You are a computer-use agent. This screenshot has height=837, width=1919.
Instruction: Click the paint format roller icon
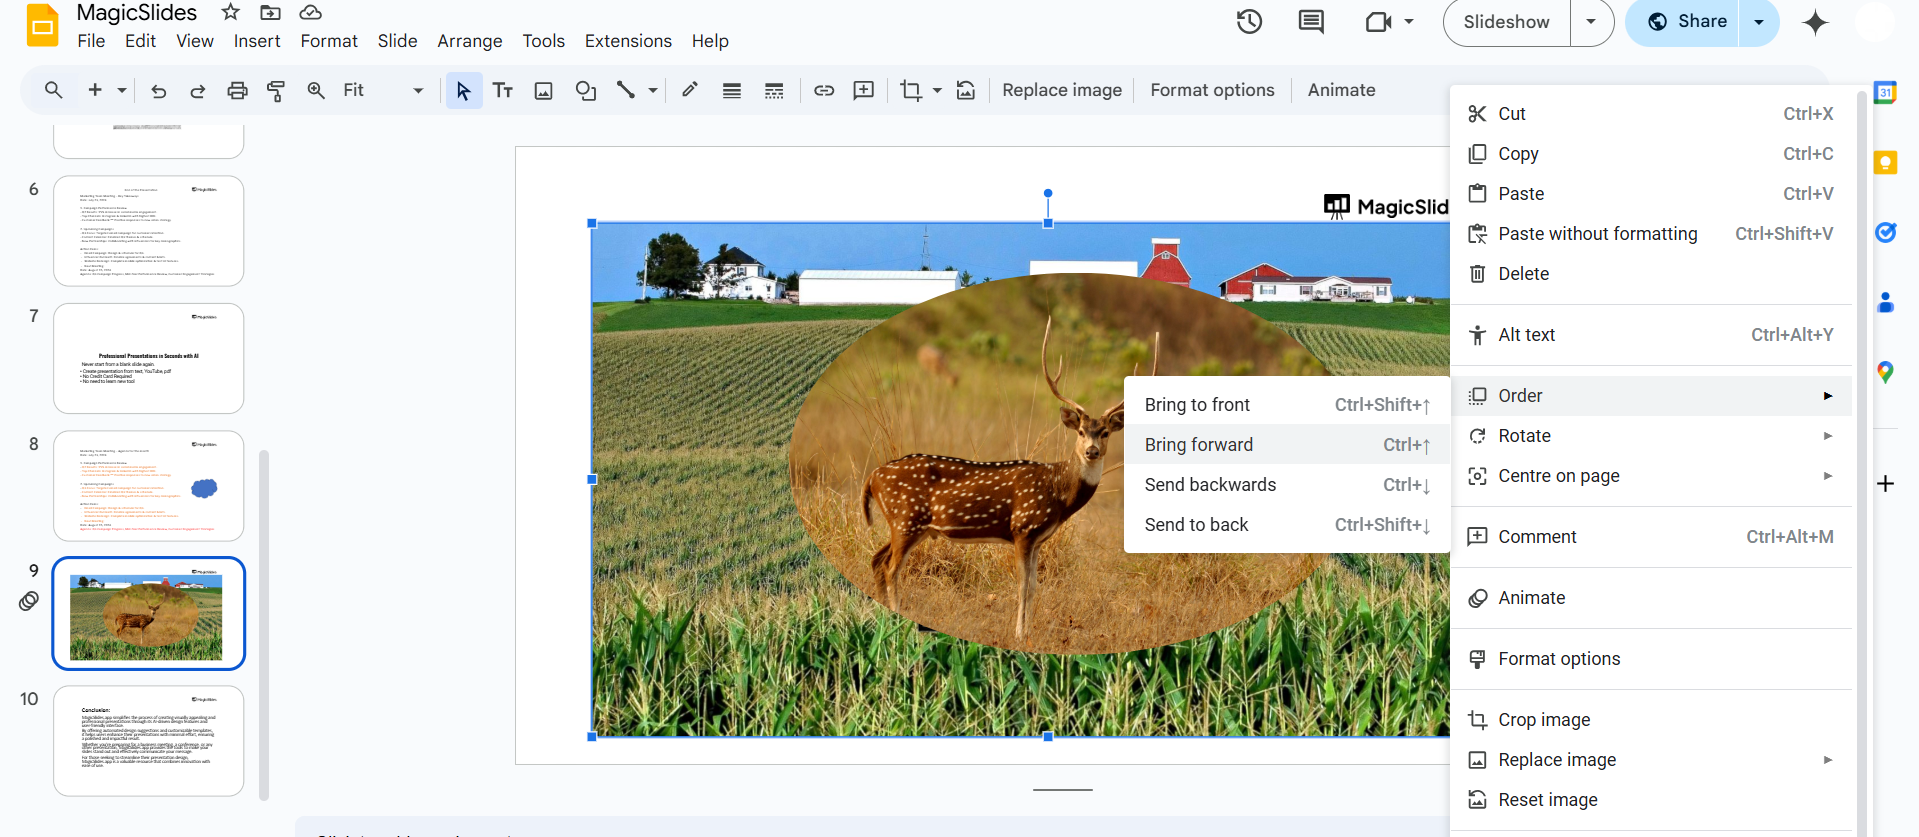coord(276,91)
